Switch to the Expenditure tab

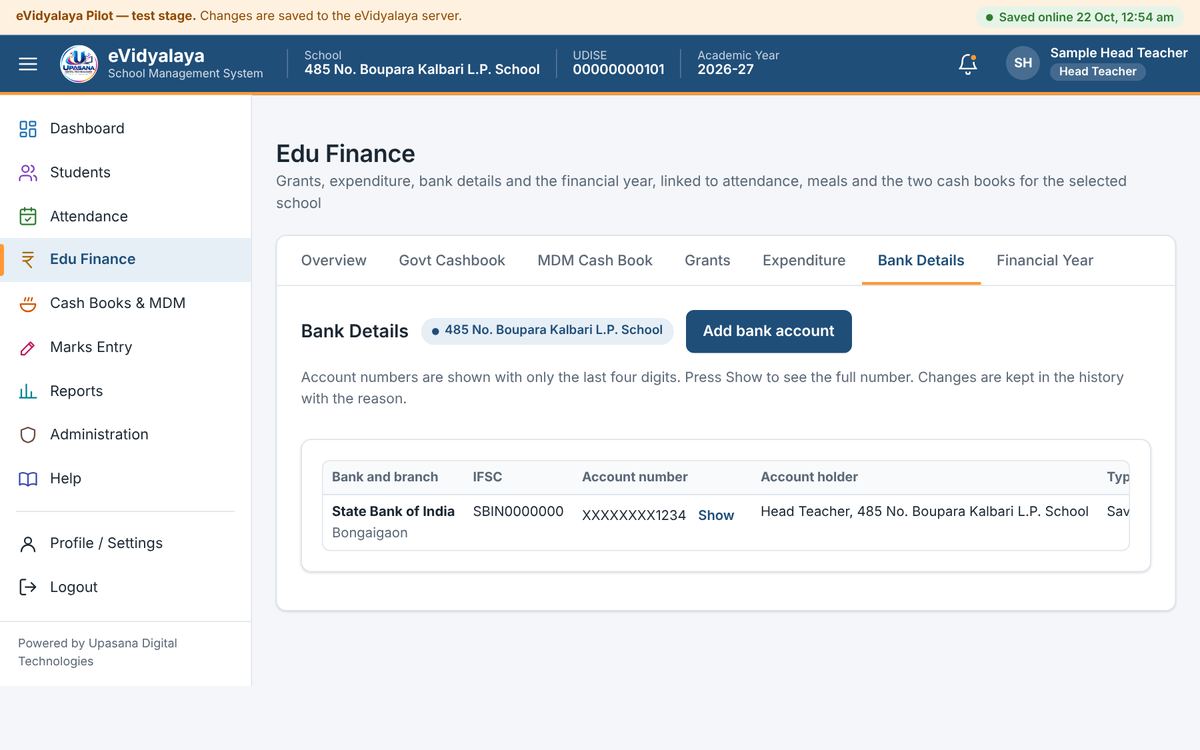pos(804,260)
